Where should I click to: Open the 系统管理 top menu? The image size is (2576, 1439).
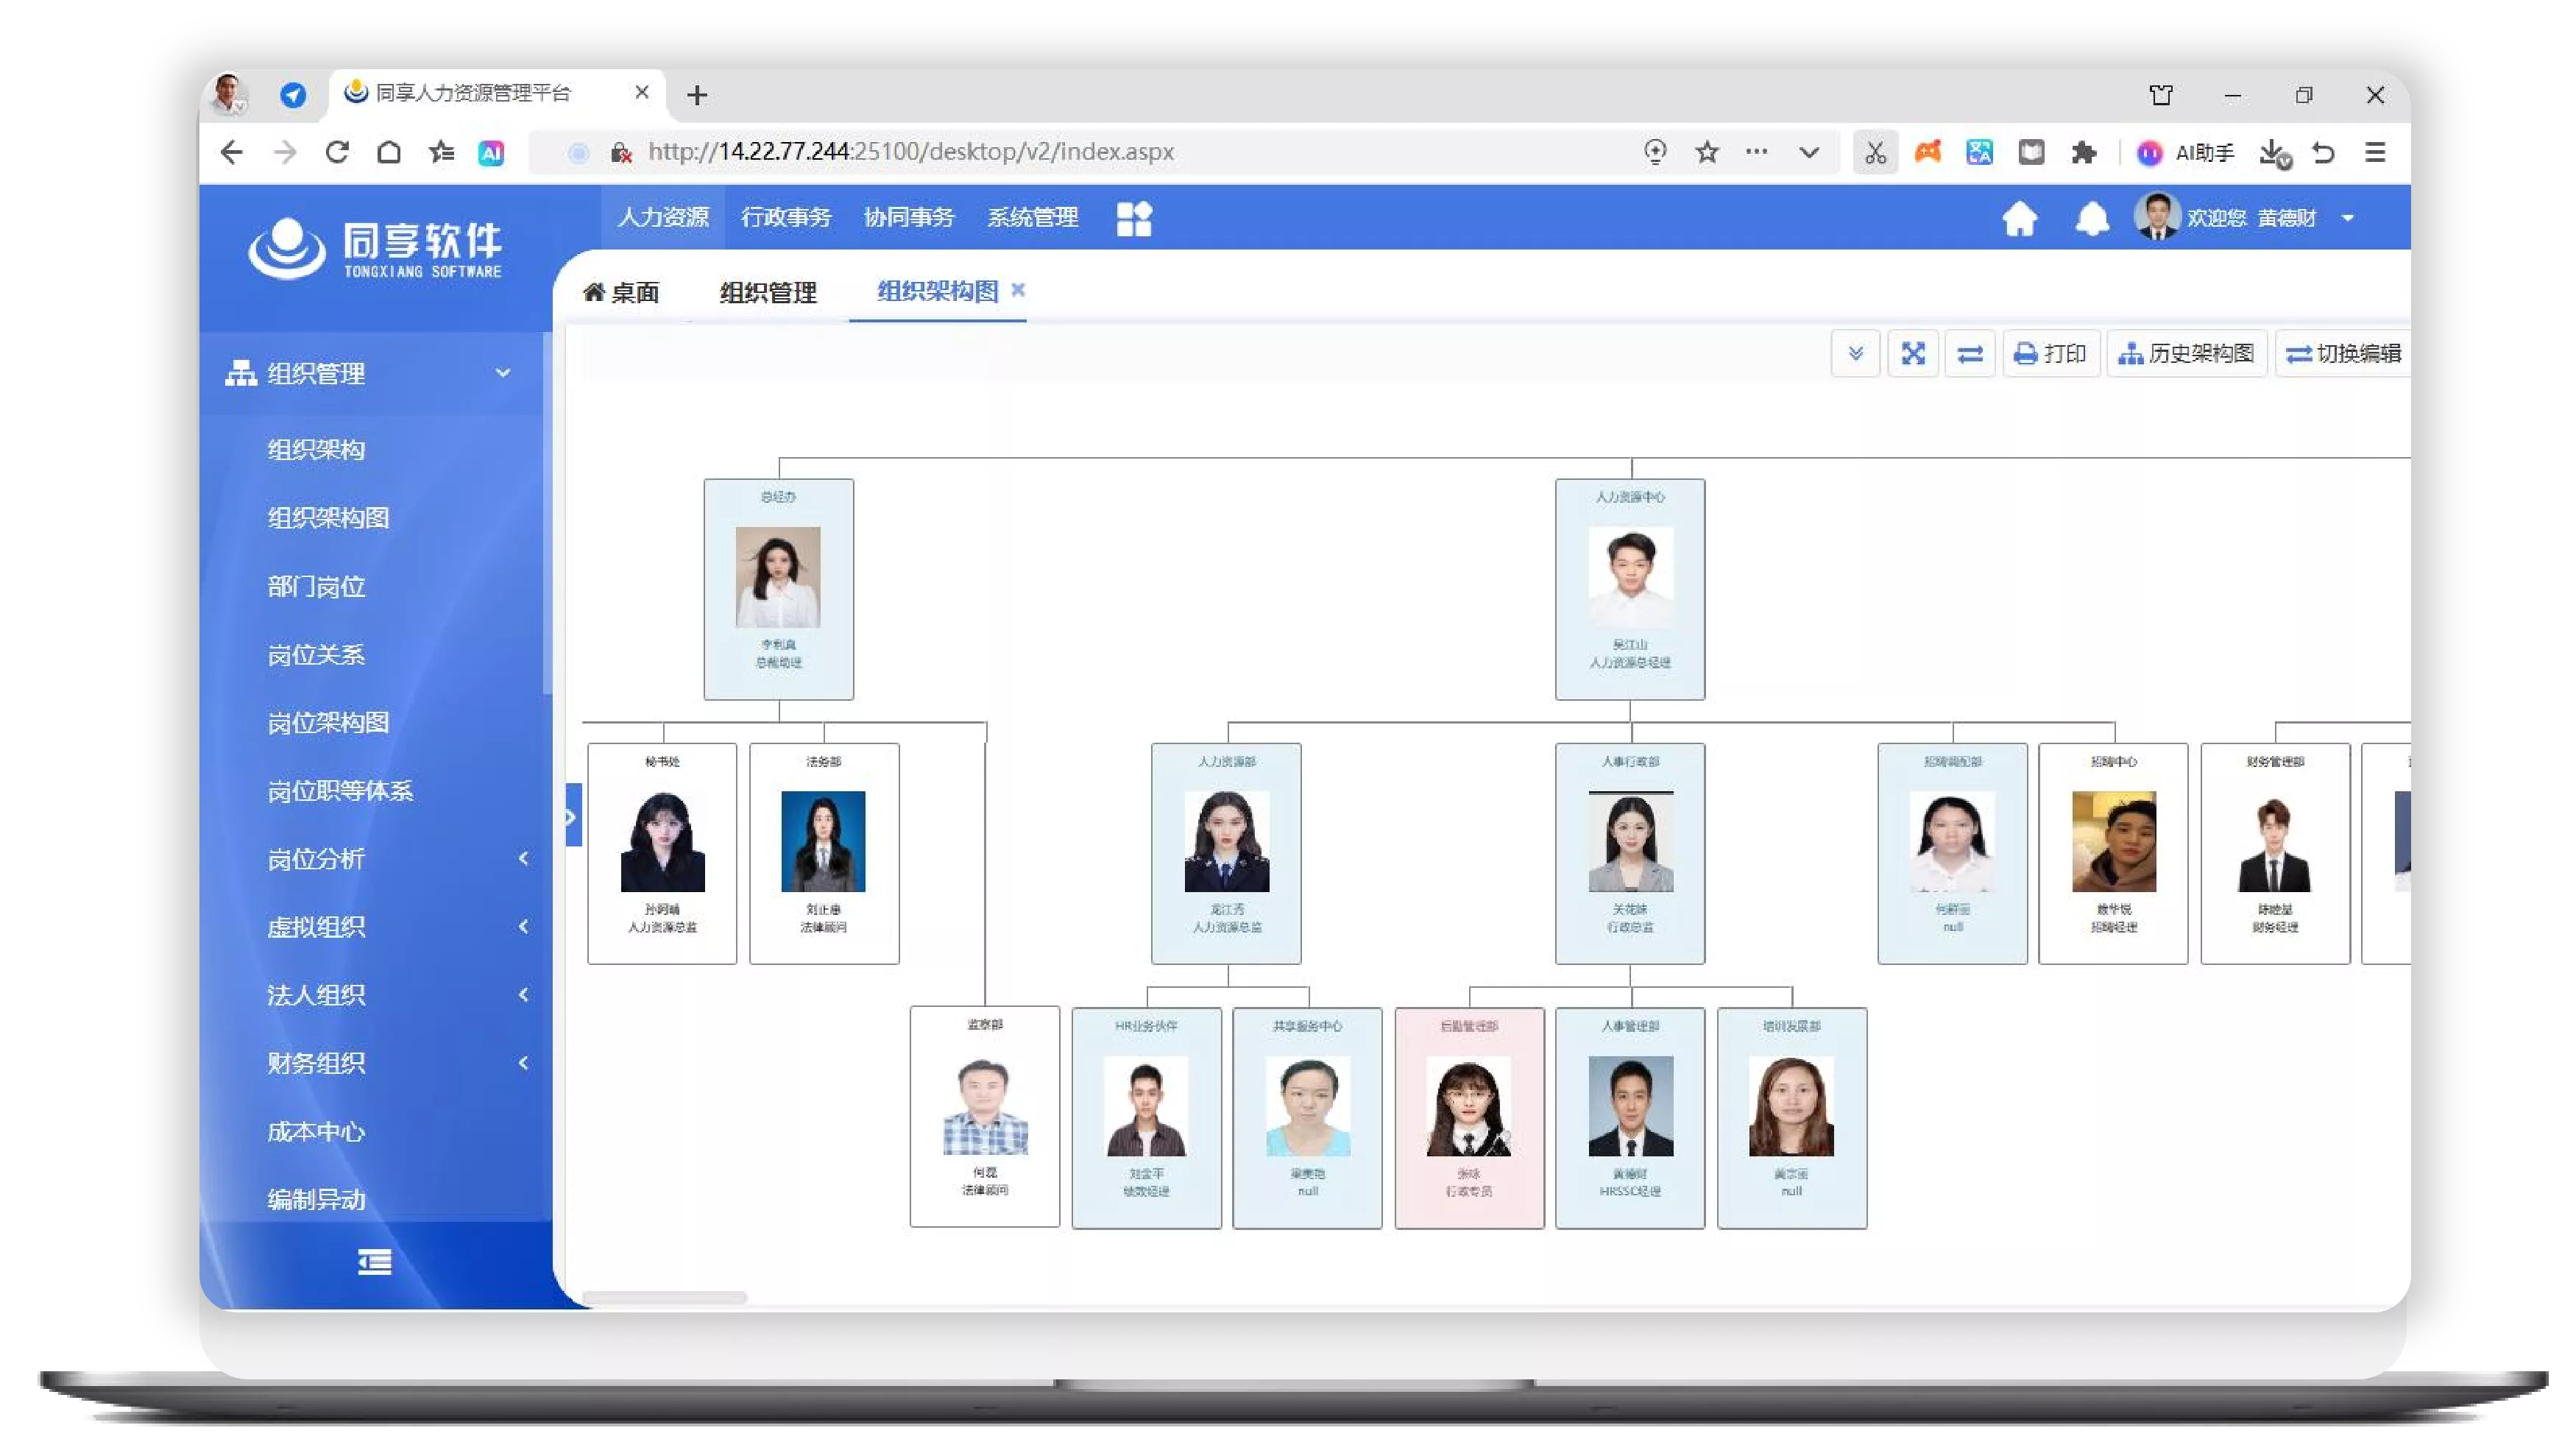tap(1033, 217)
